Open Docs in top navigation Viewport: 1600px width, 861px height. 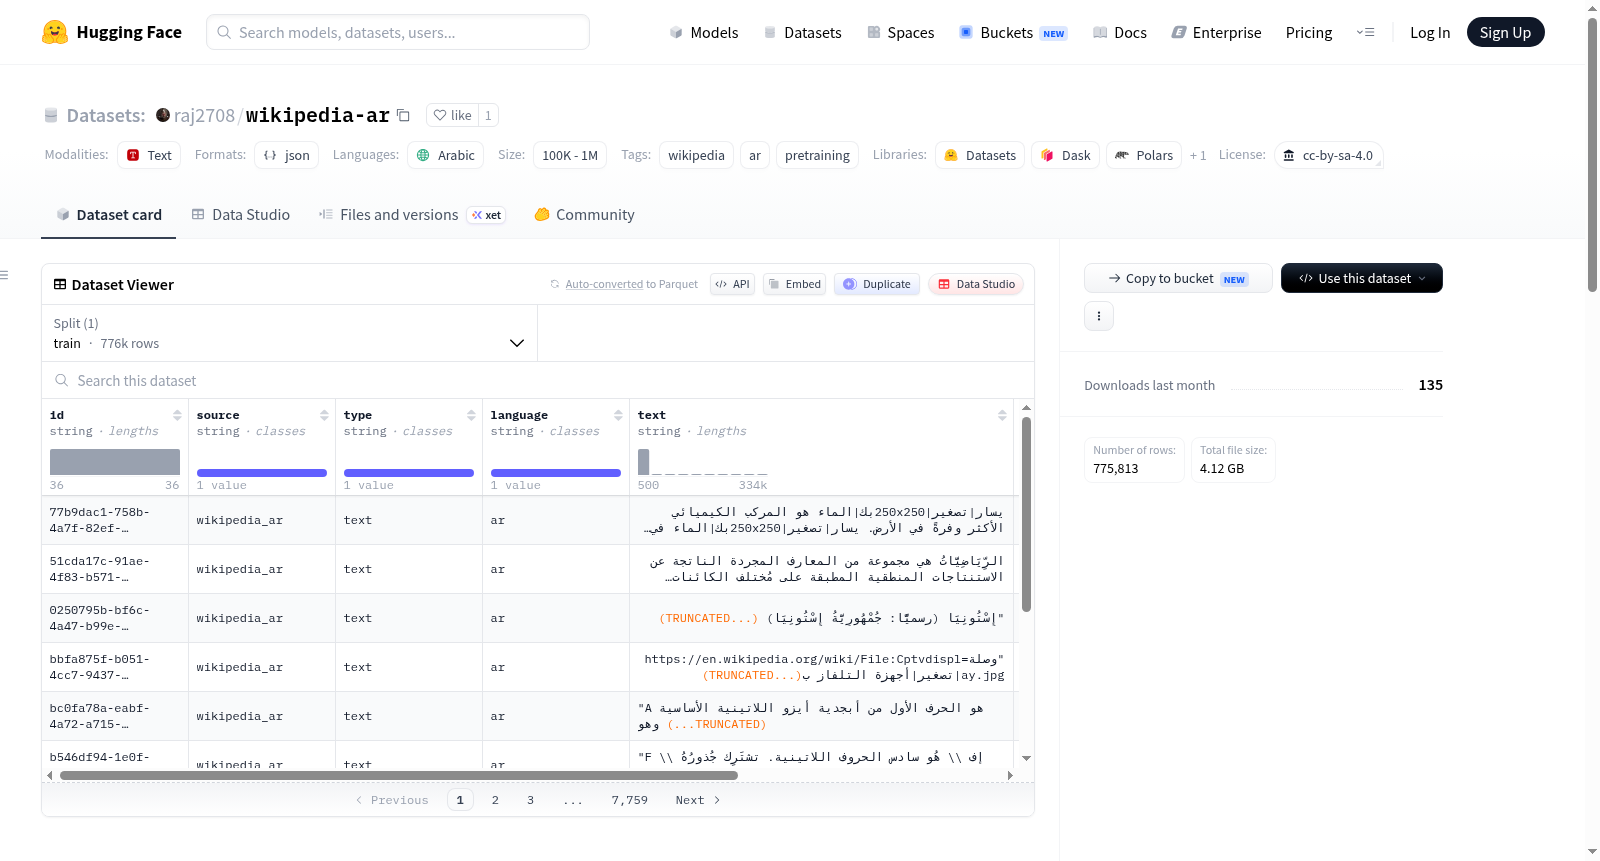[1120, 32]
